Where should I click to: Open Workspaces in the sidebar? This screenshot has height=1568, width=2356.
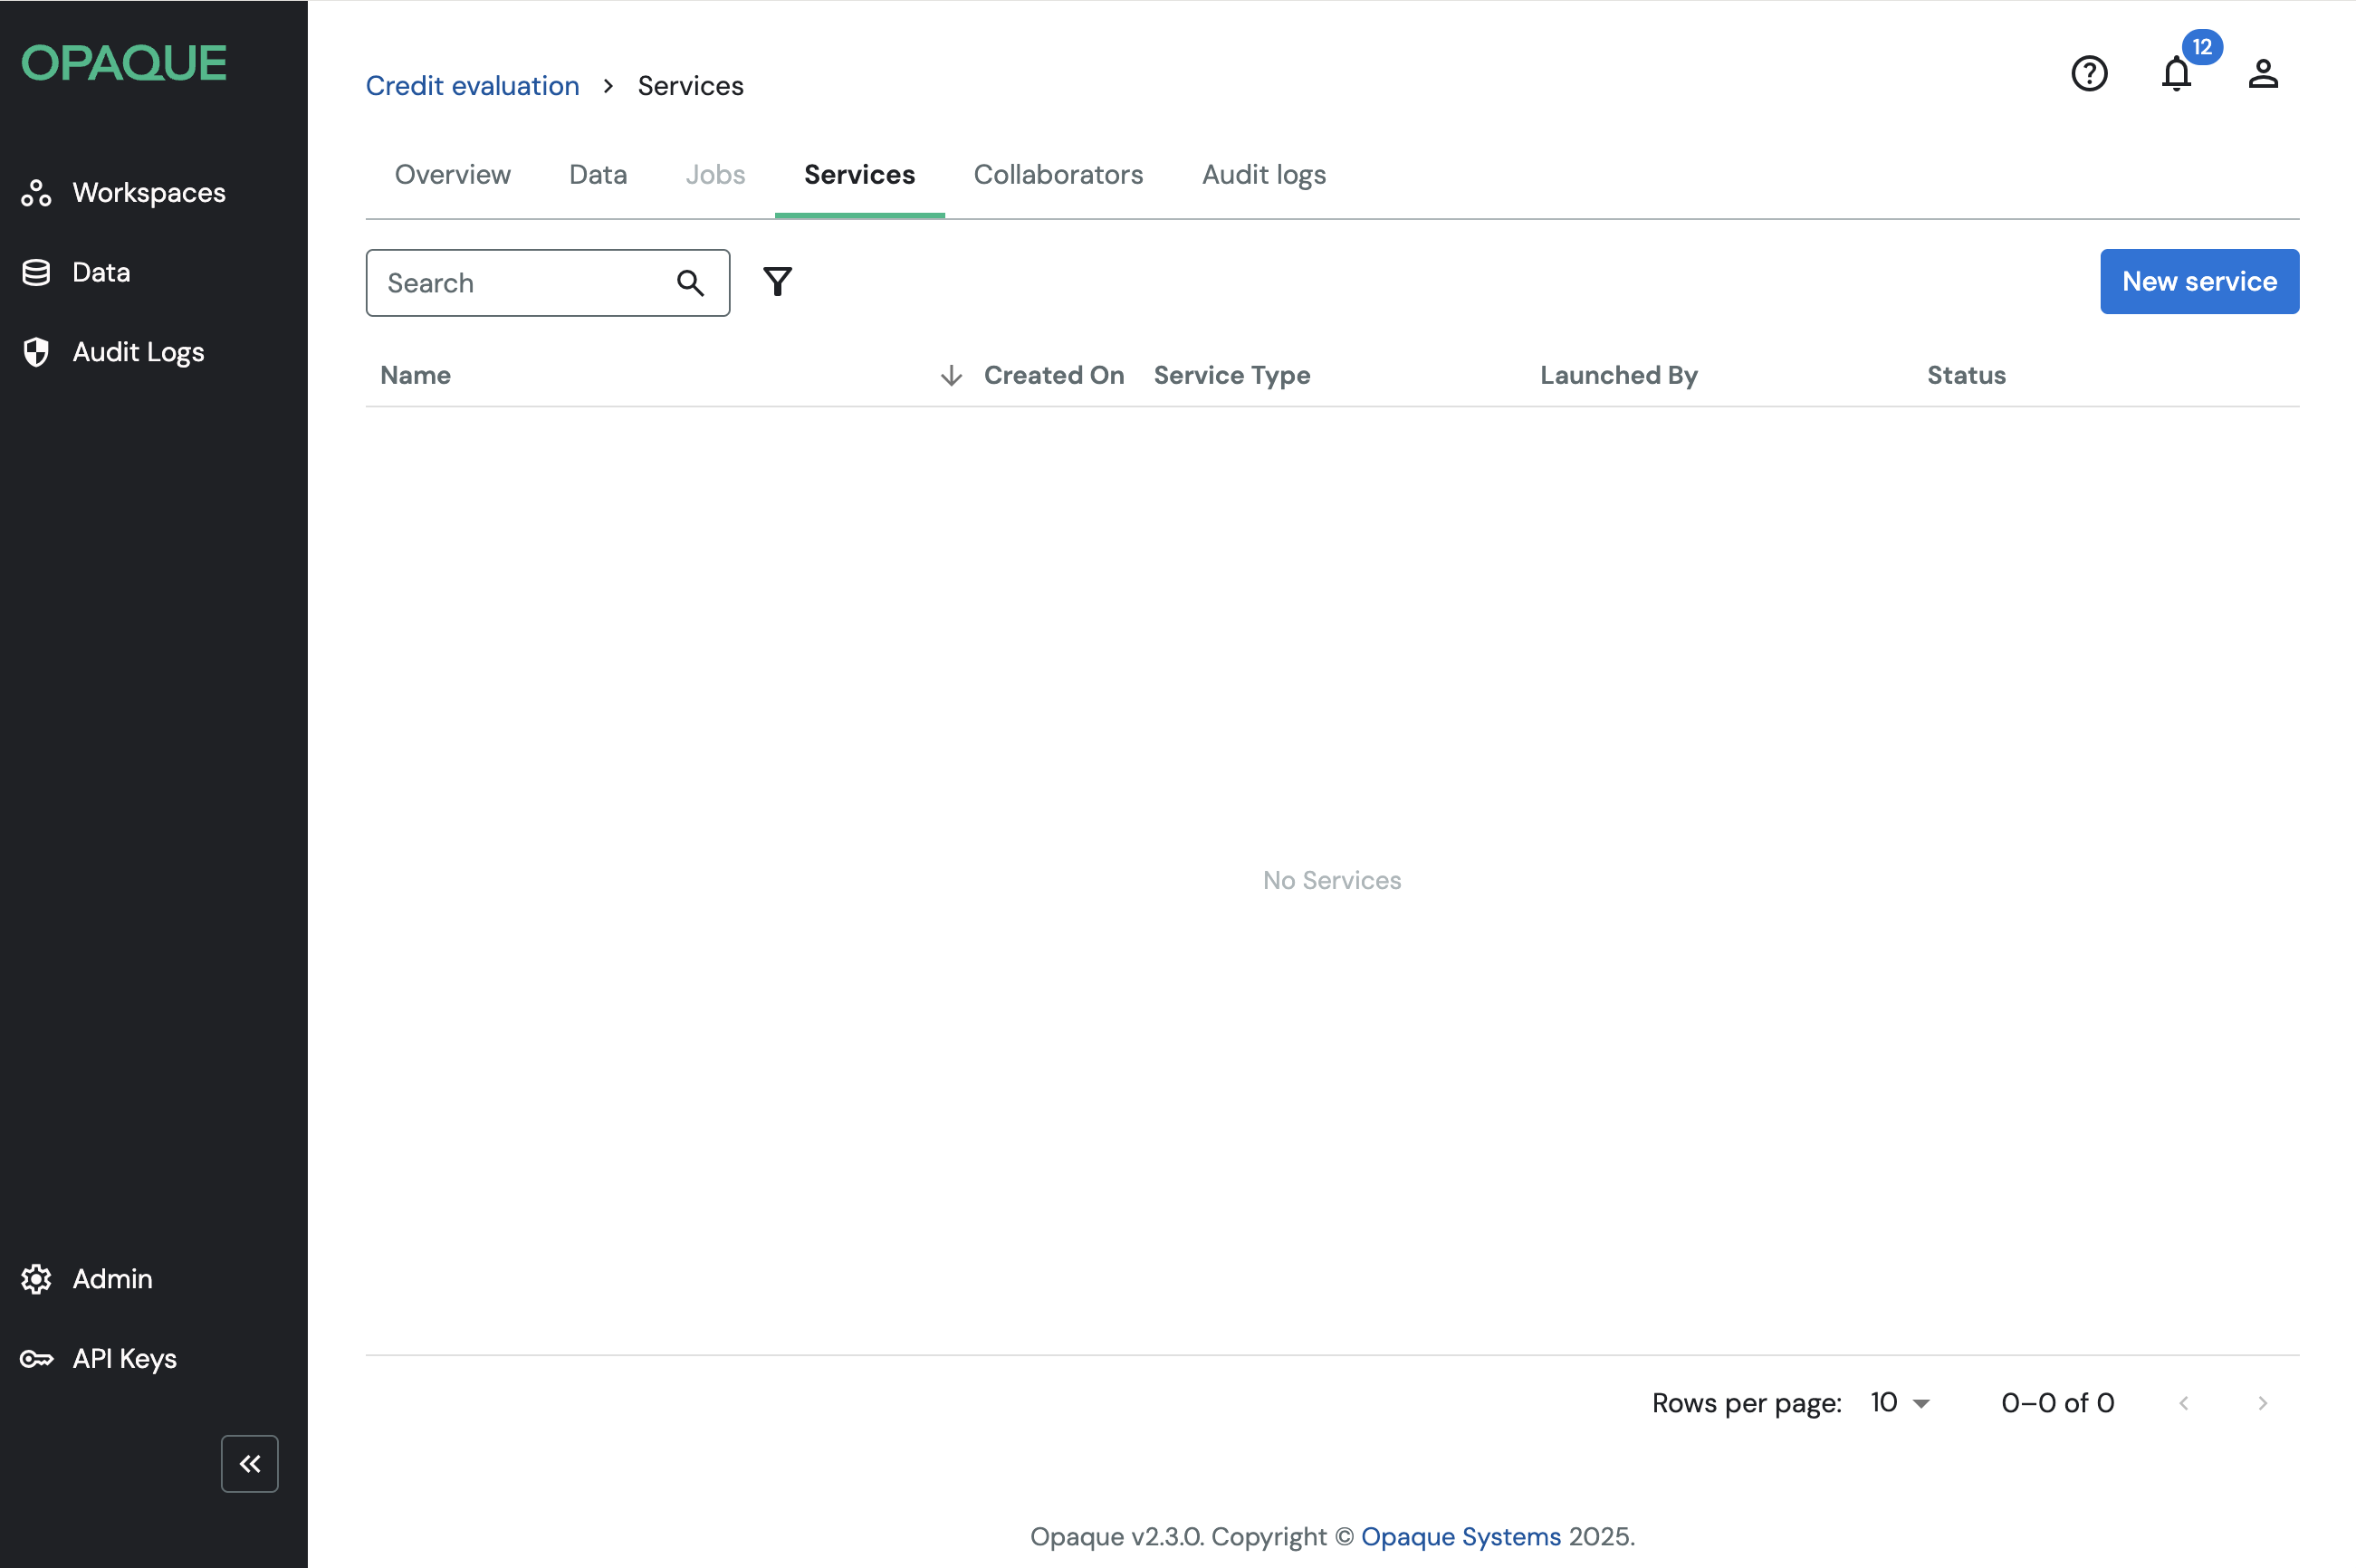tap(124, 192)
